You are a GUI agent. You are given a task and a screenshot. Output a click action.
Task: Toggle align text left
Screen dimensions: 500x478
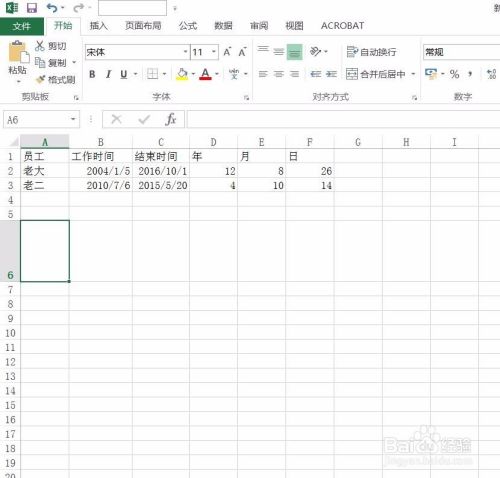pyautogui.click(x=263, y=74)
